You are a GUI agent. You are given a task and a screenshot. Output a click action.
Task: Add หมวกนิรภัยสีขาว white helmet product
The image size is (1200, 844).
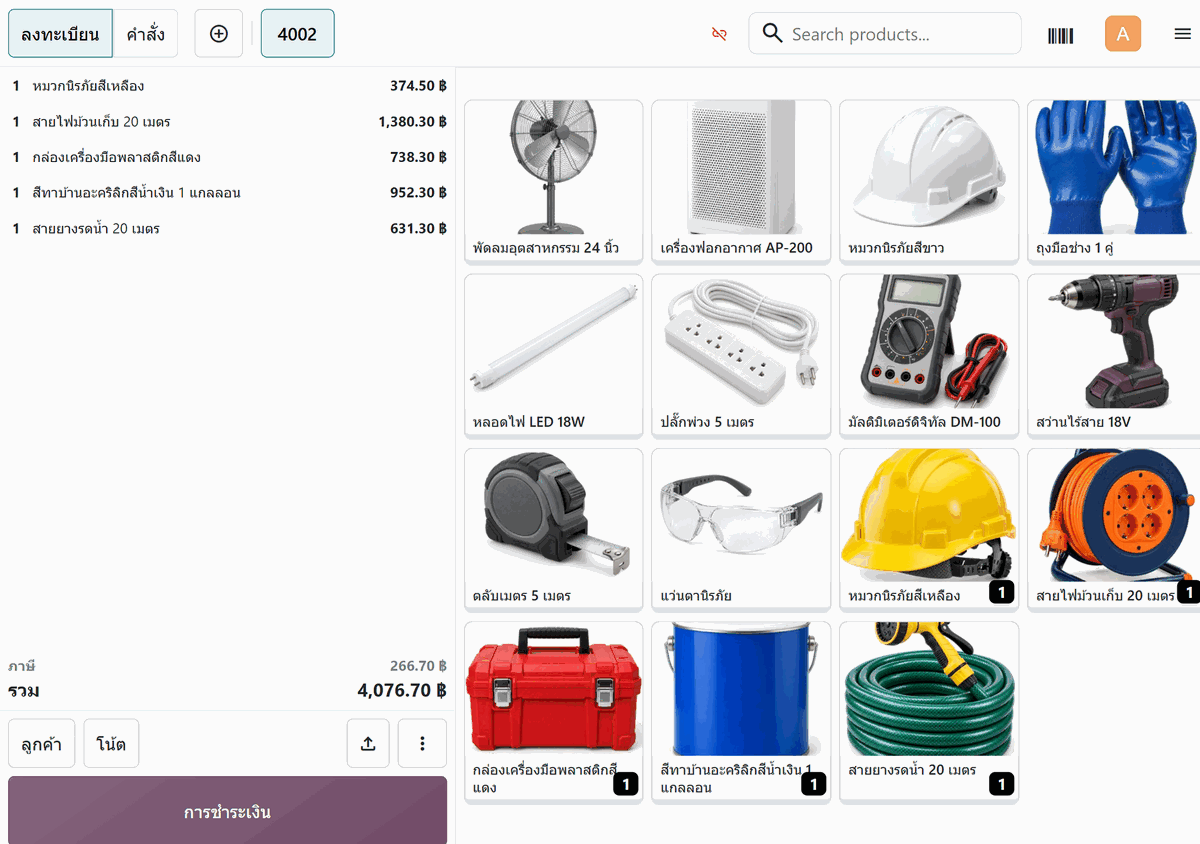click(x=929, y=182)
